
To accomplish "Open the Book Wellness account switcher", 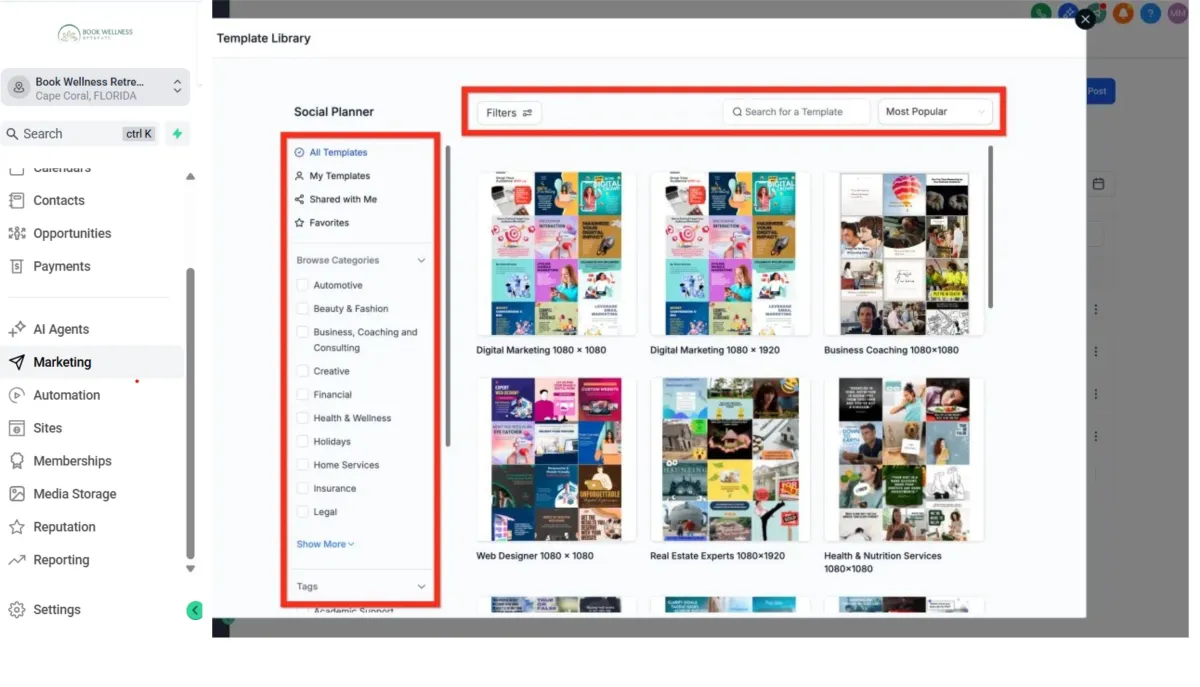I will [96, 88].
